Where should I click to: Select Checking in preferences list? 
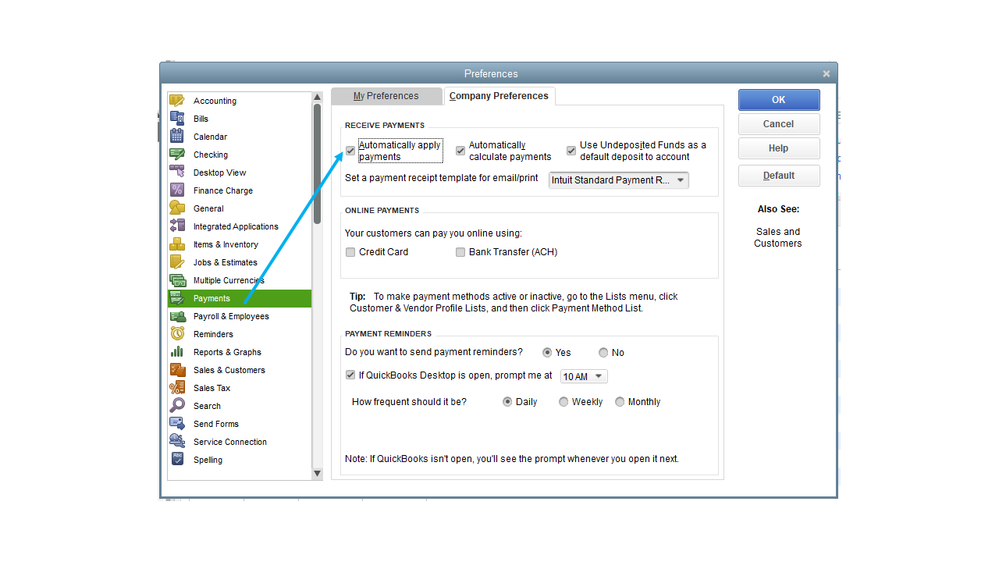point(240,155)
